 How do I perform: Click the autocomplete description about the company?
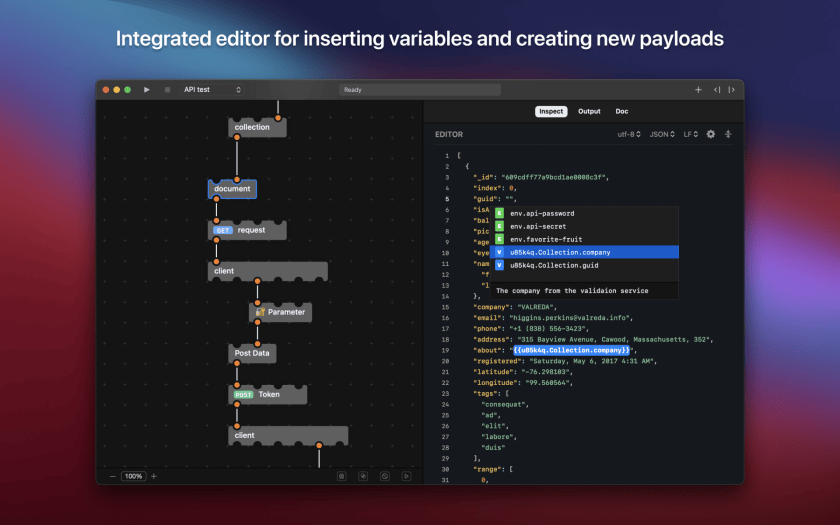572,291
